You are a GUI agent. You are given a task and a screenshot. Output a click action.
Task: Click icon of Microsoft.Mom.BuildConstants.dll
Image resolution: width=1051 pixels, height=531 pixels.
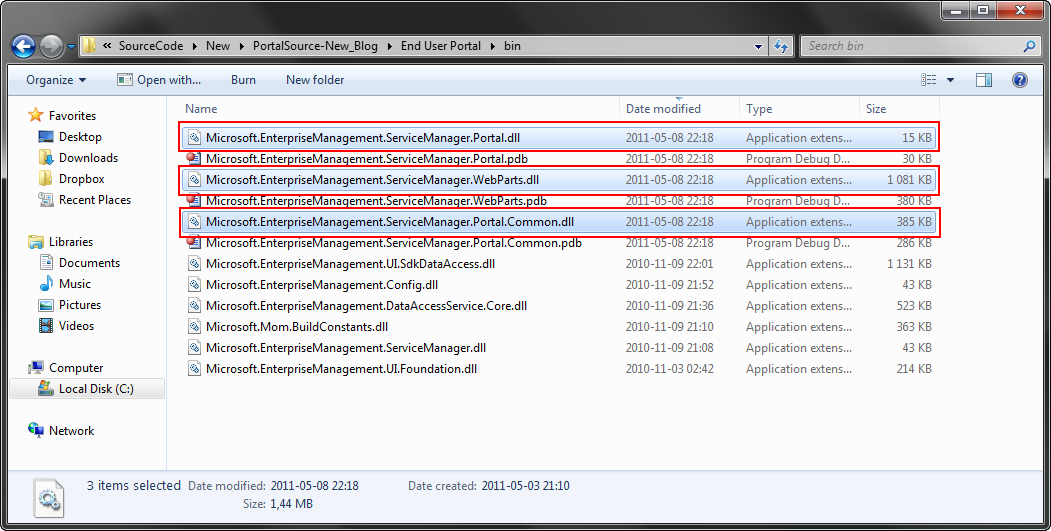(194, 327)
